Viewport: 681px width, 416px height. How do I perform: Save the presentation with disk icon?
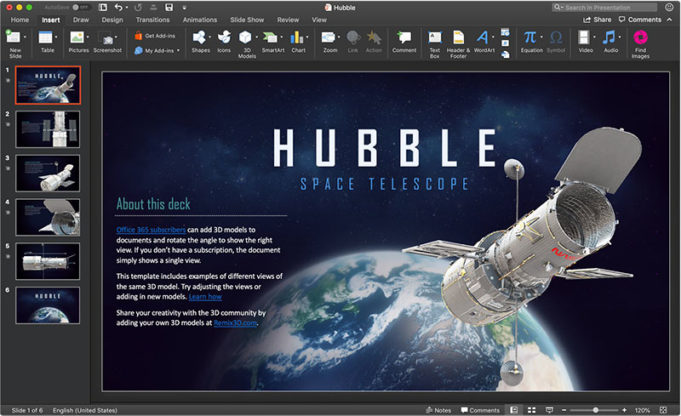pos(169,7)
